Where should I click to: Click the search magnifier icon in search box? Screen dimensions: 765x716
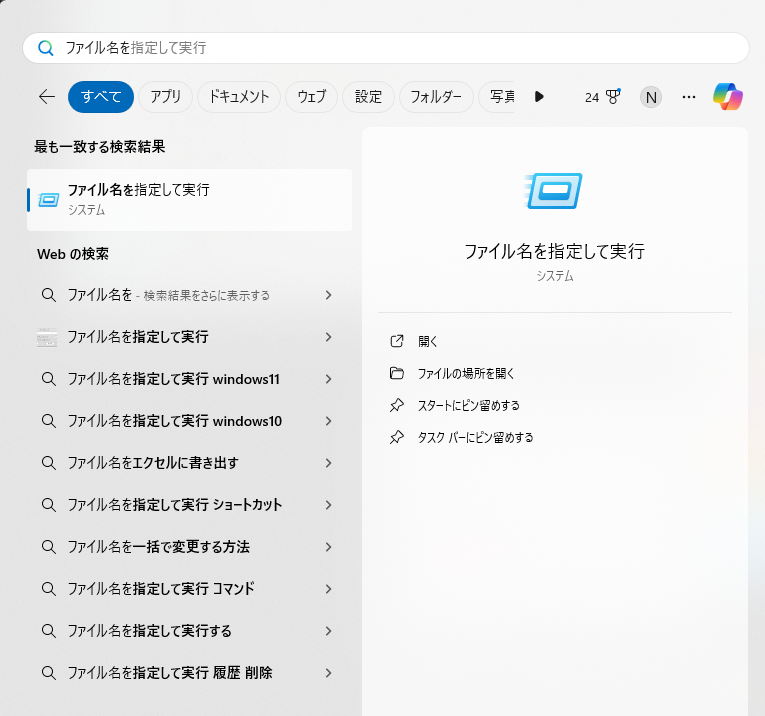point(46,48)
